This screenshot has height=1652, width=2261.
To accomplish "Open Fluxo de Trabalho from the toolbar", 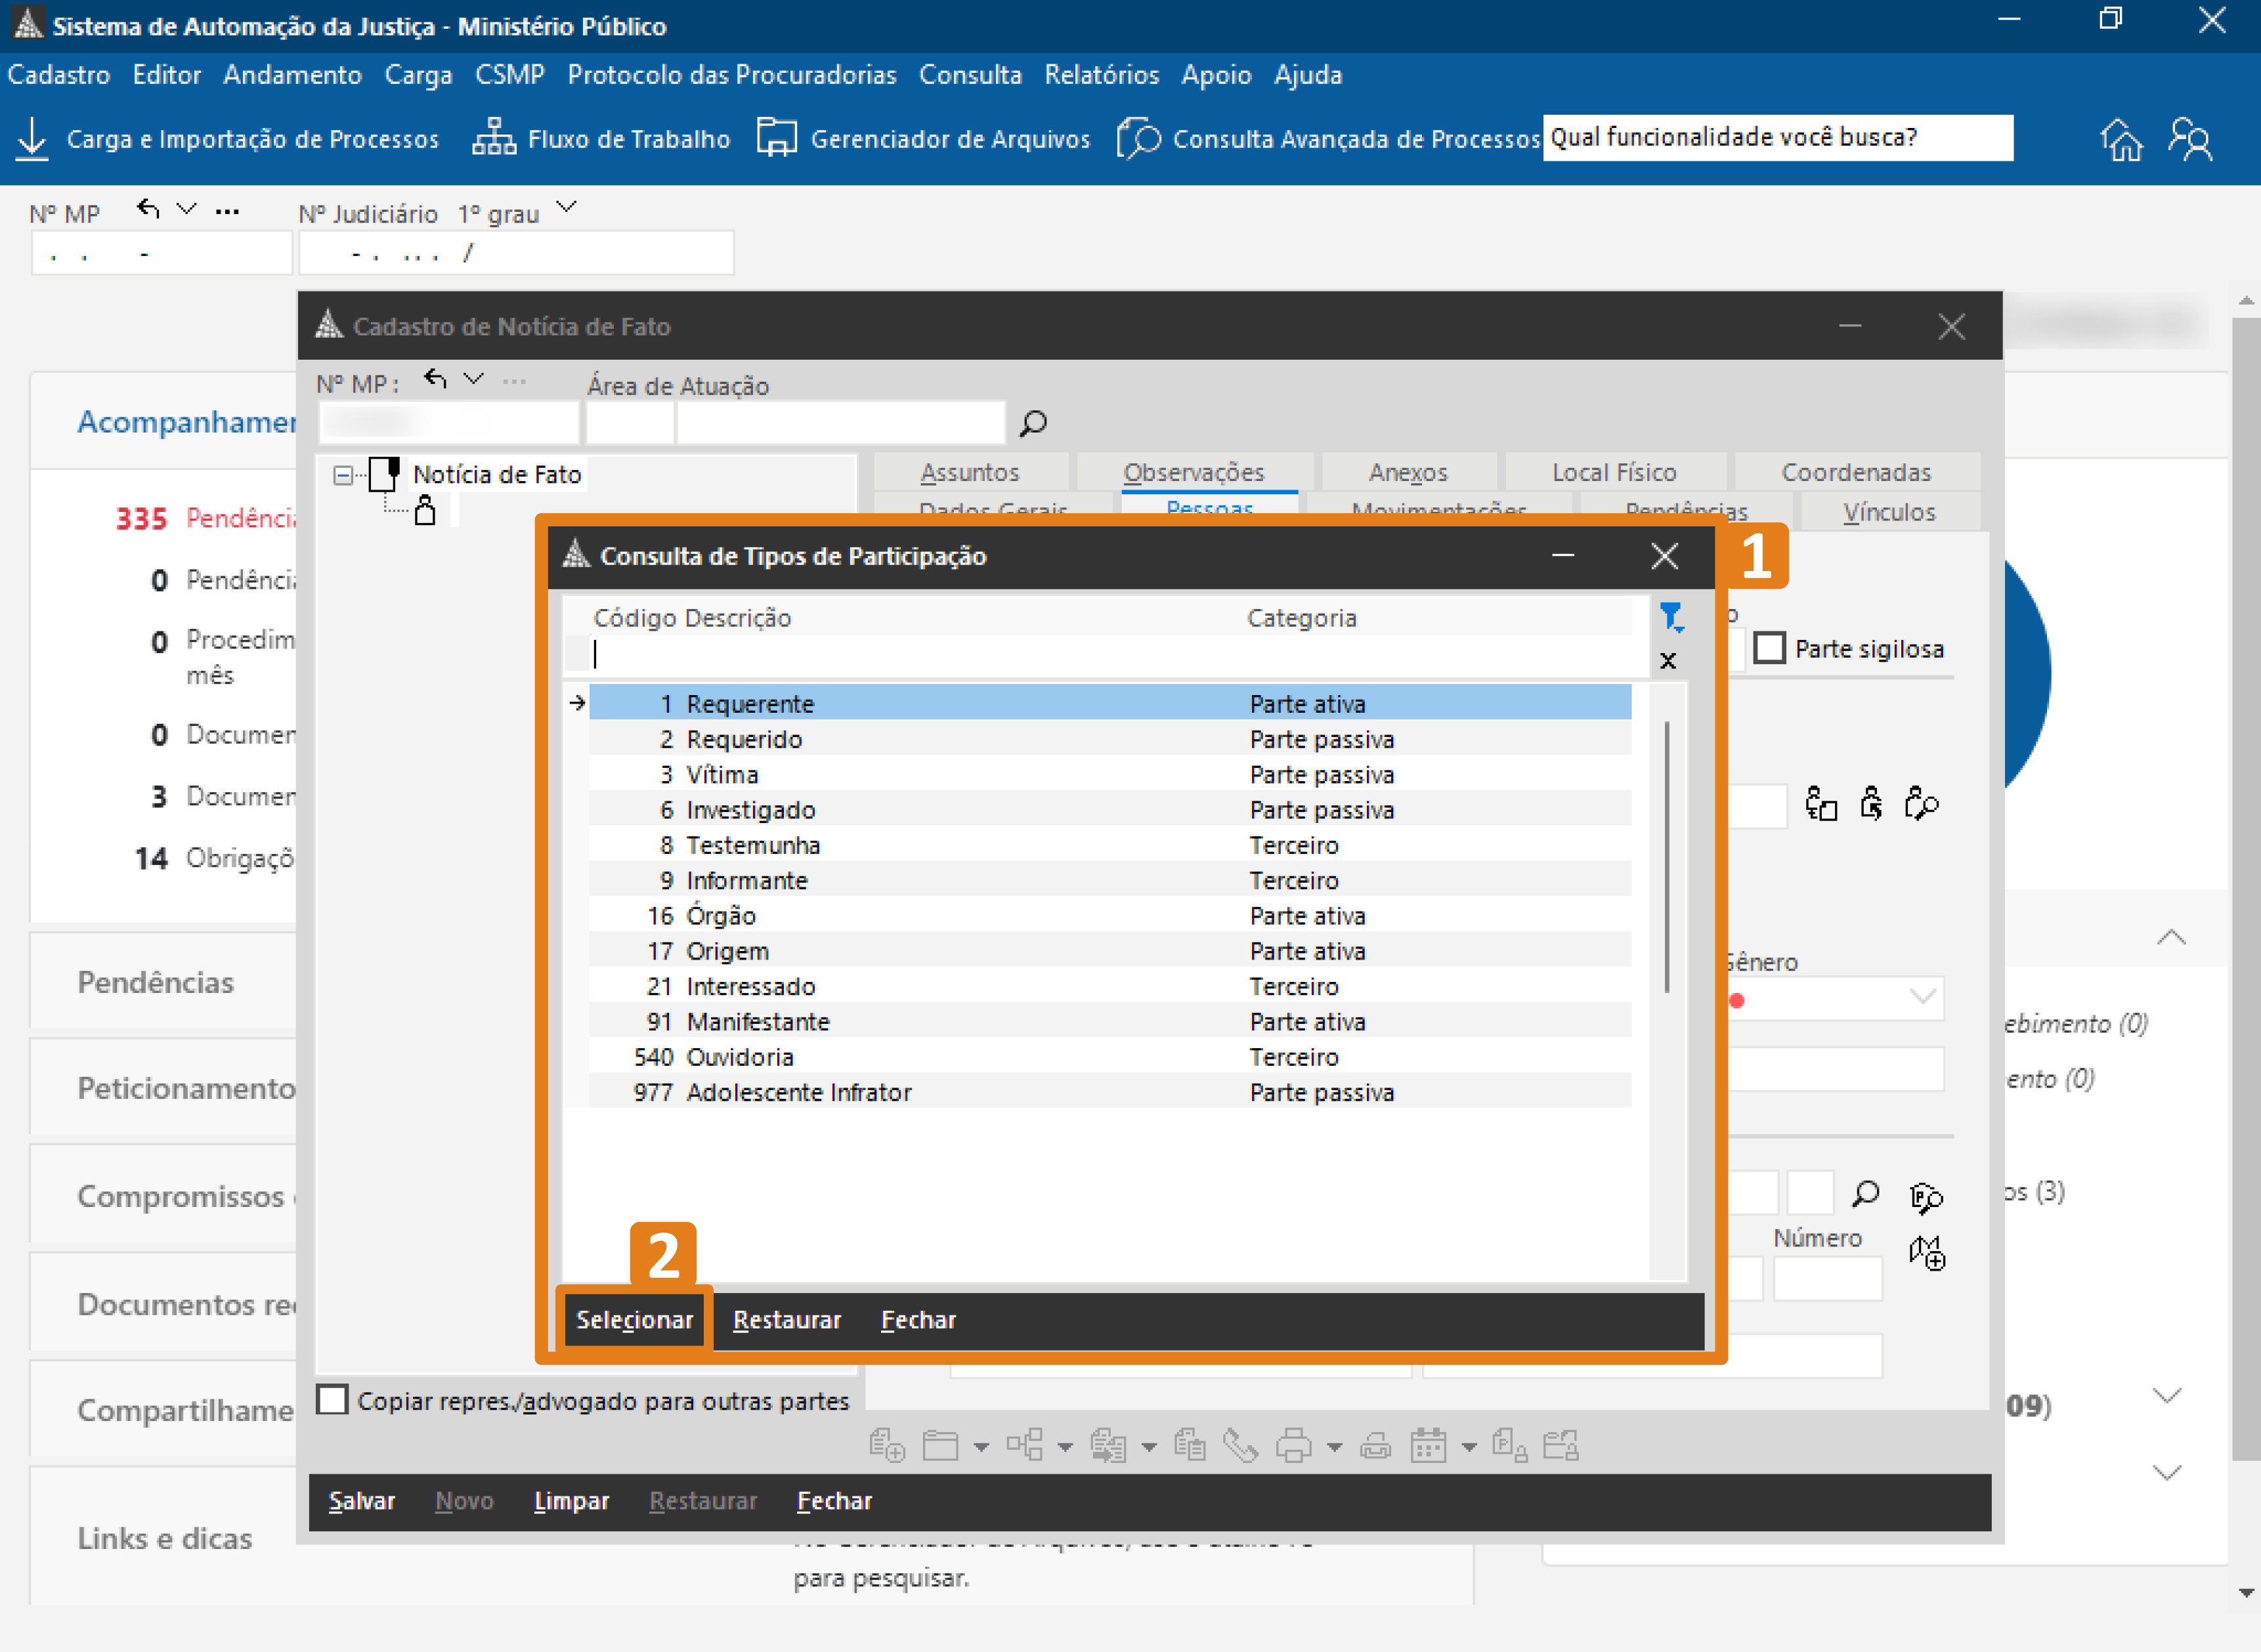I will tap(602, 138).
